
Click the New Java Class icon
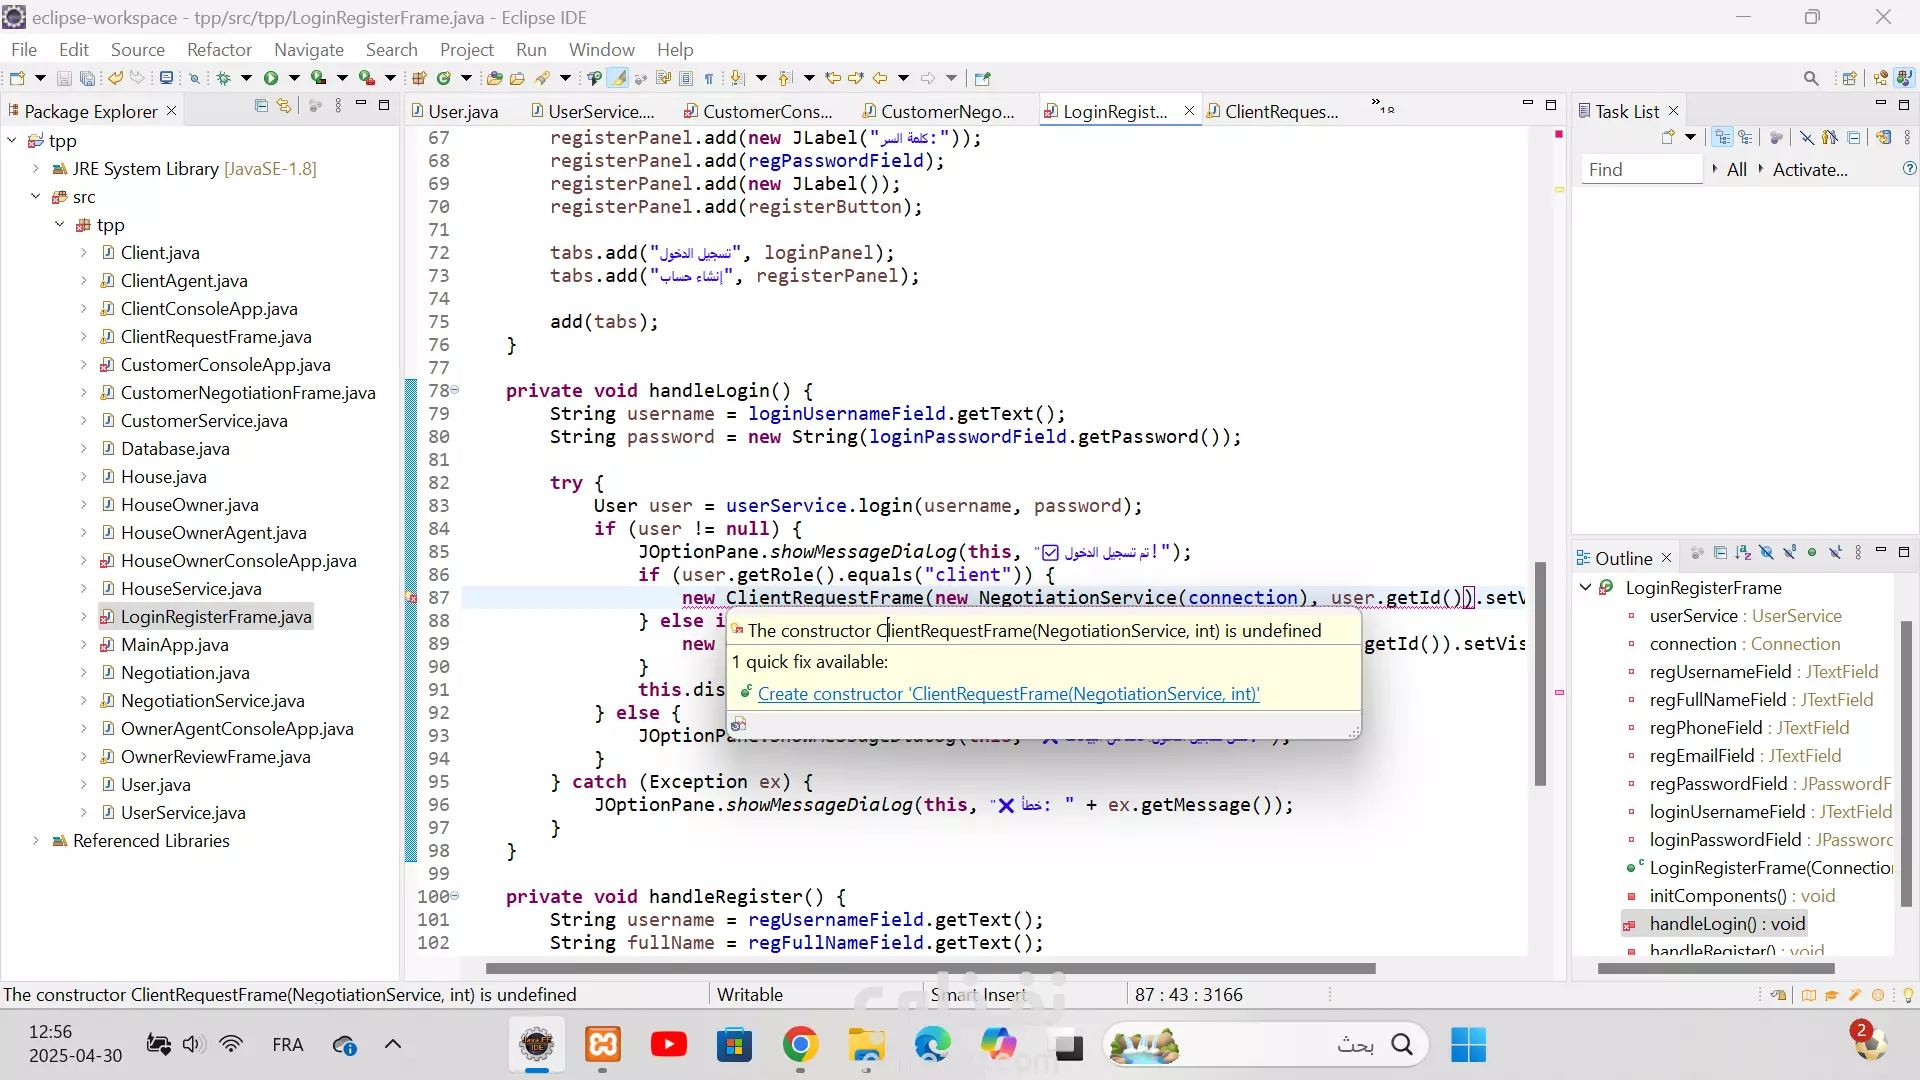click(444, 78)
